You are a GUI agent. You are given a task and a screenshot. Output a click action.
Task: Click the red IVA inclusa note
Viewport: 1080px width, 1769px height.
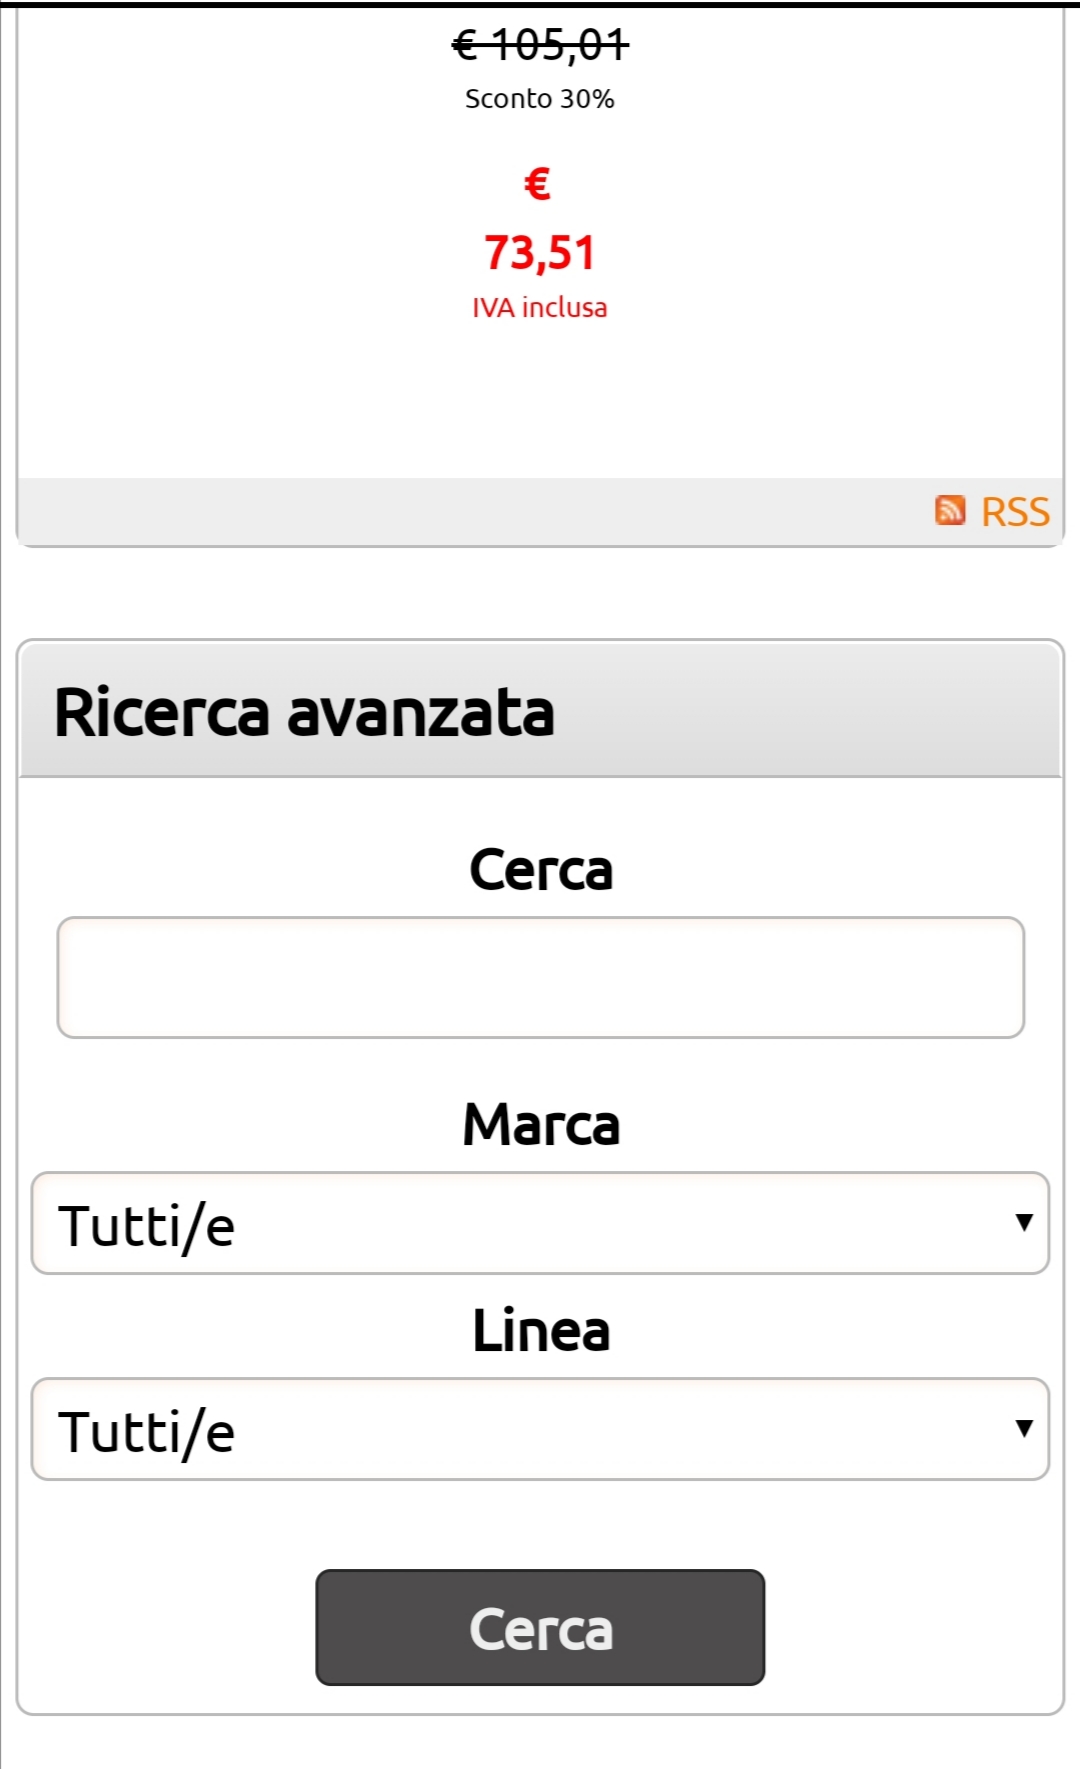coord(540,308)
